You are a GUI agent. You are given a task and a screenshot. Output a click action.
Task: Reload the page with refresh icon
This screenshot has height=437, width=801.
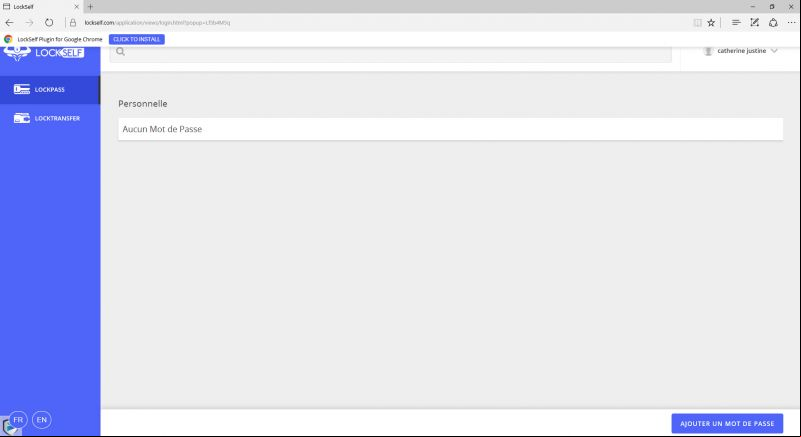tap(49, 22)
